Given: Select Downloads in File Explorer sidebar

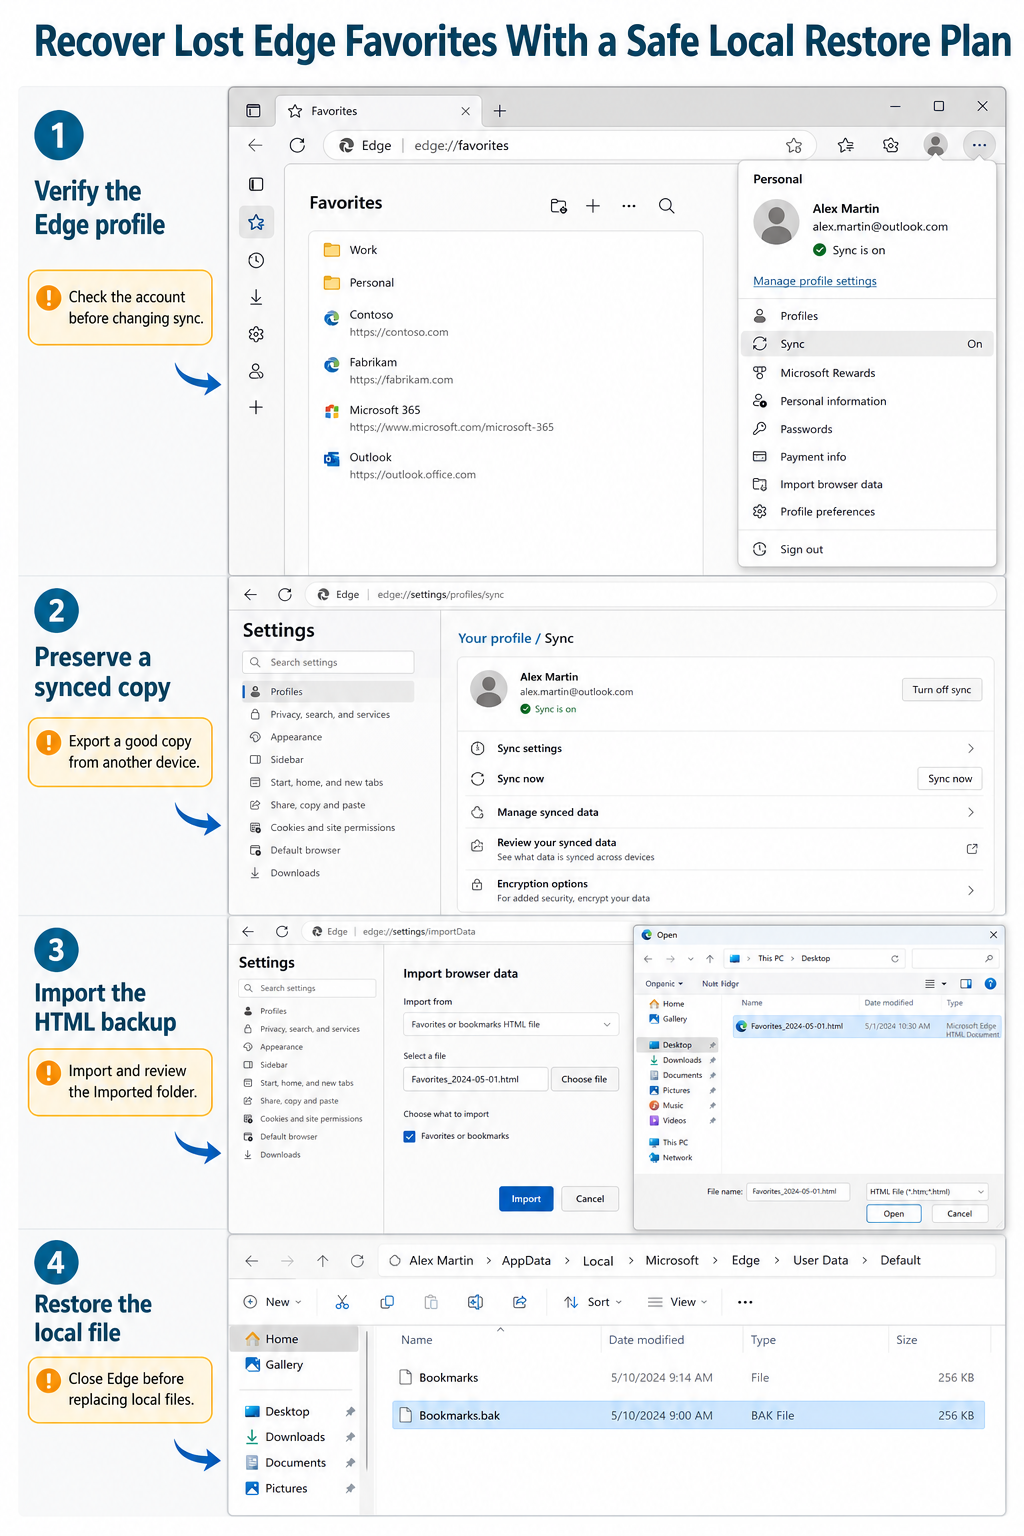Looking at the screenshot, I should tap(295, 1437).
